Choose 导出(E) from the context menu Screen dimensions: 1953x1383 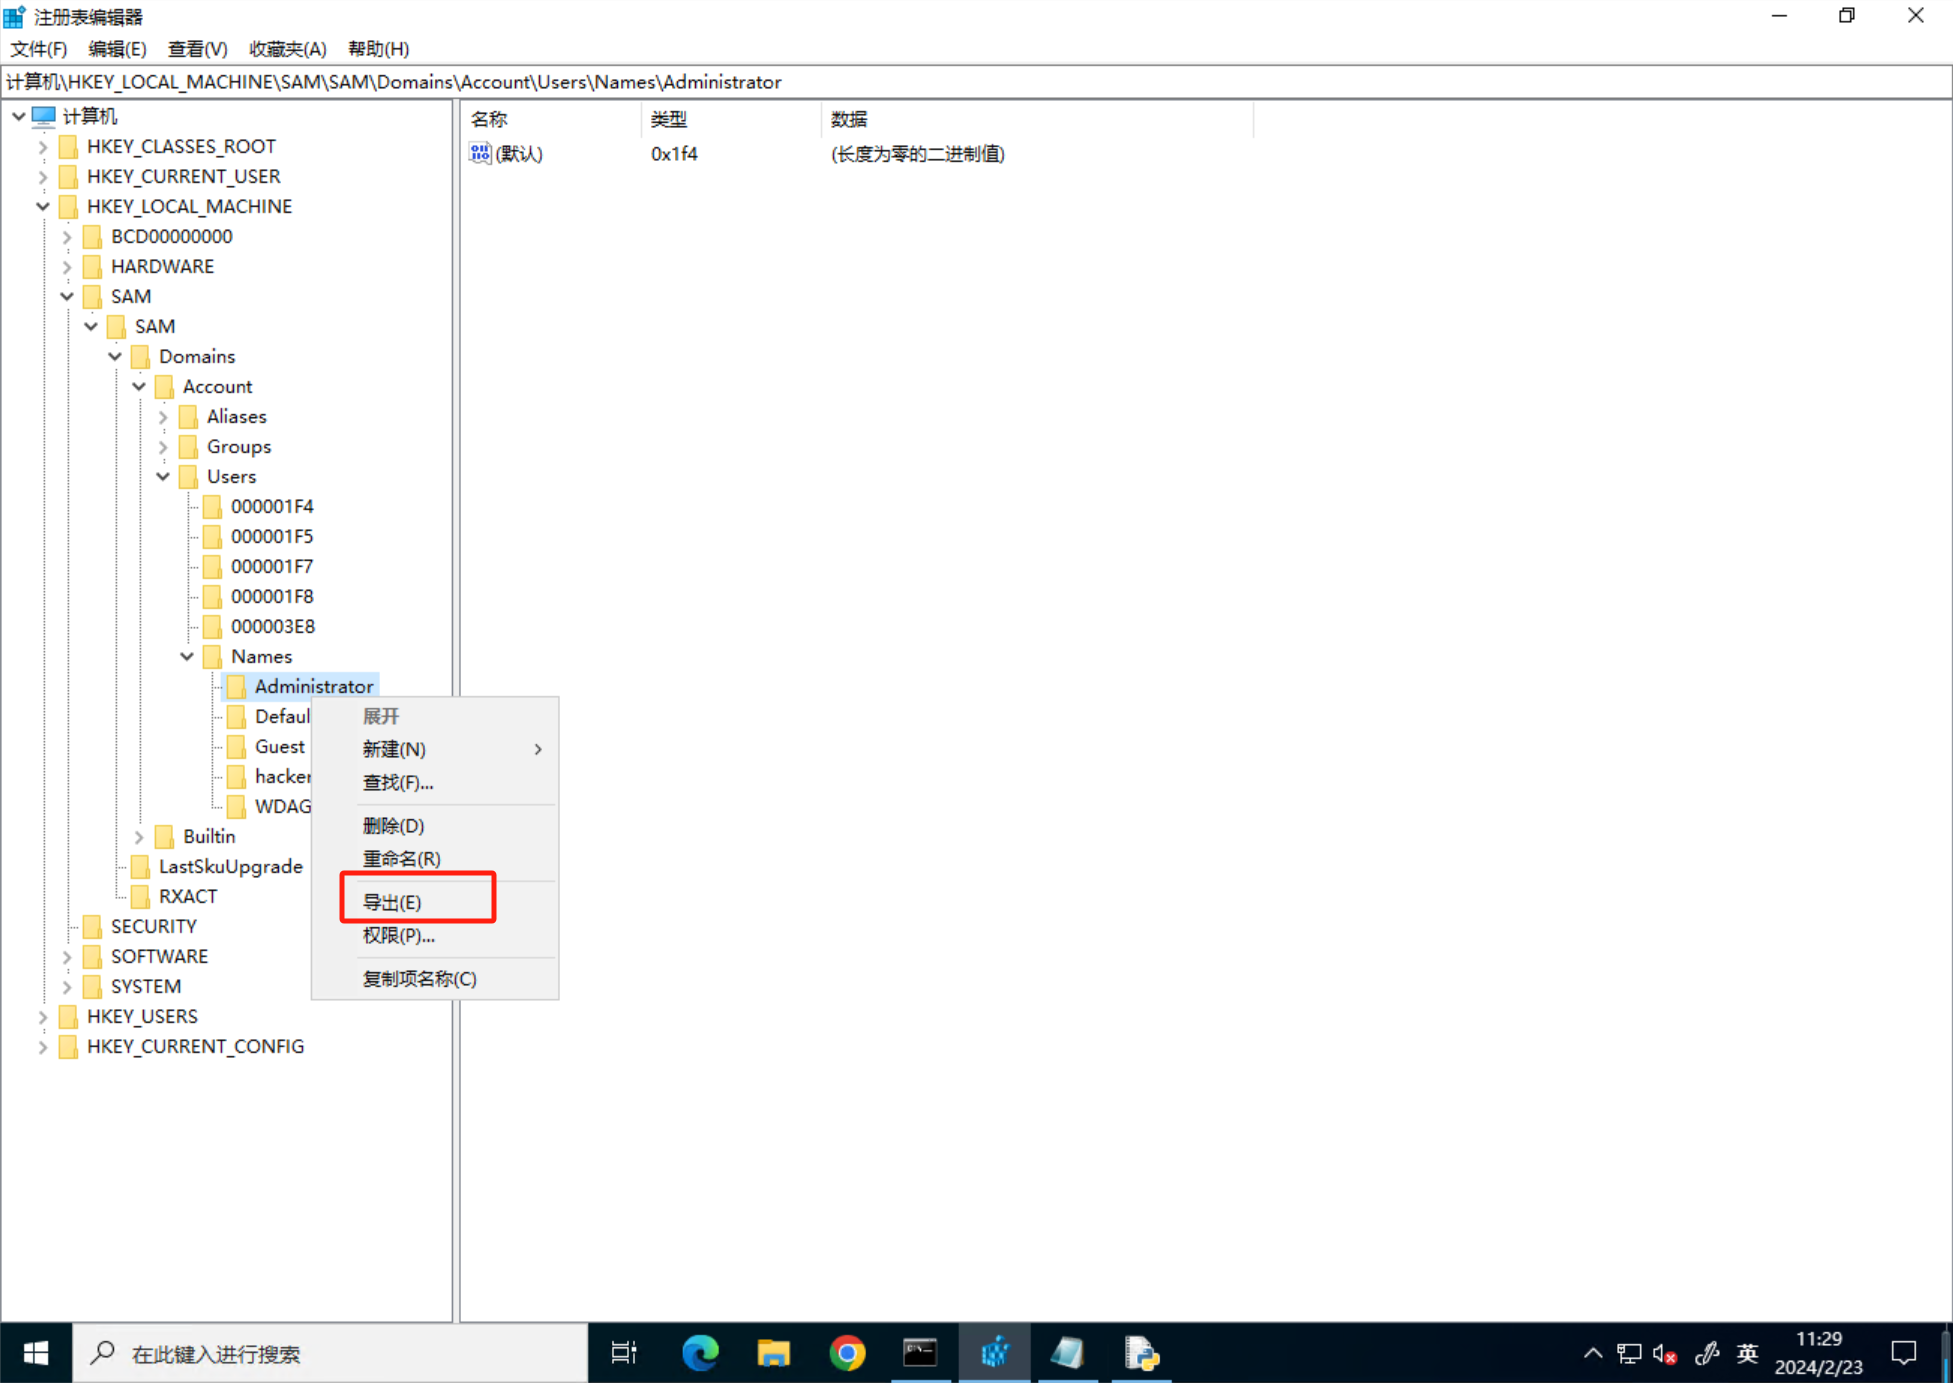coord(392,902)
